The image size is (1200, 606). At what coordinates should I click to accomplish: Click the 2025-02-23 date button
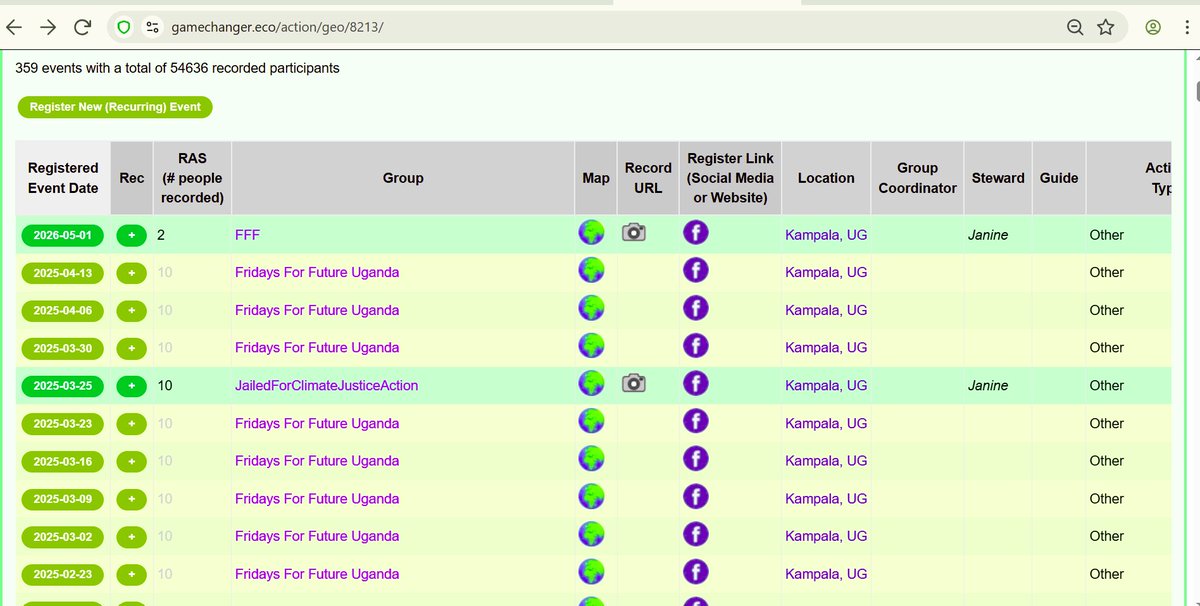62,575
